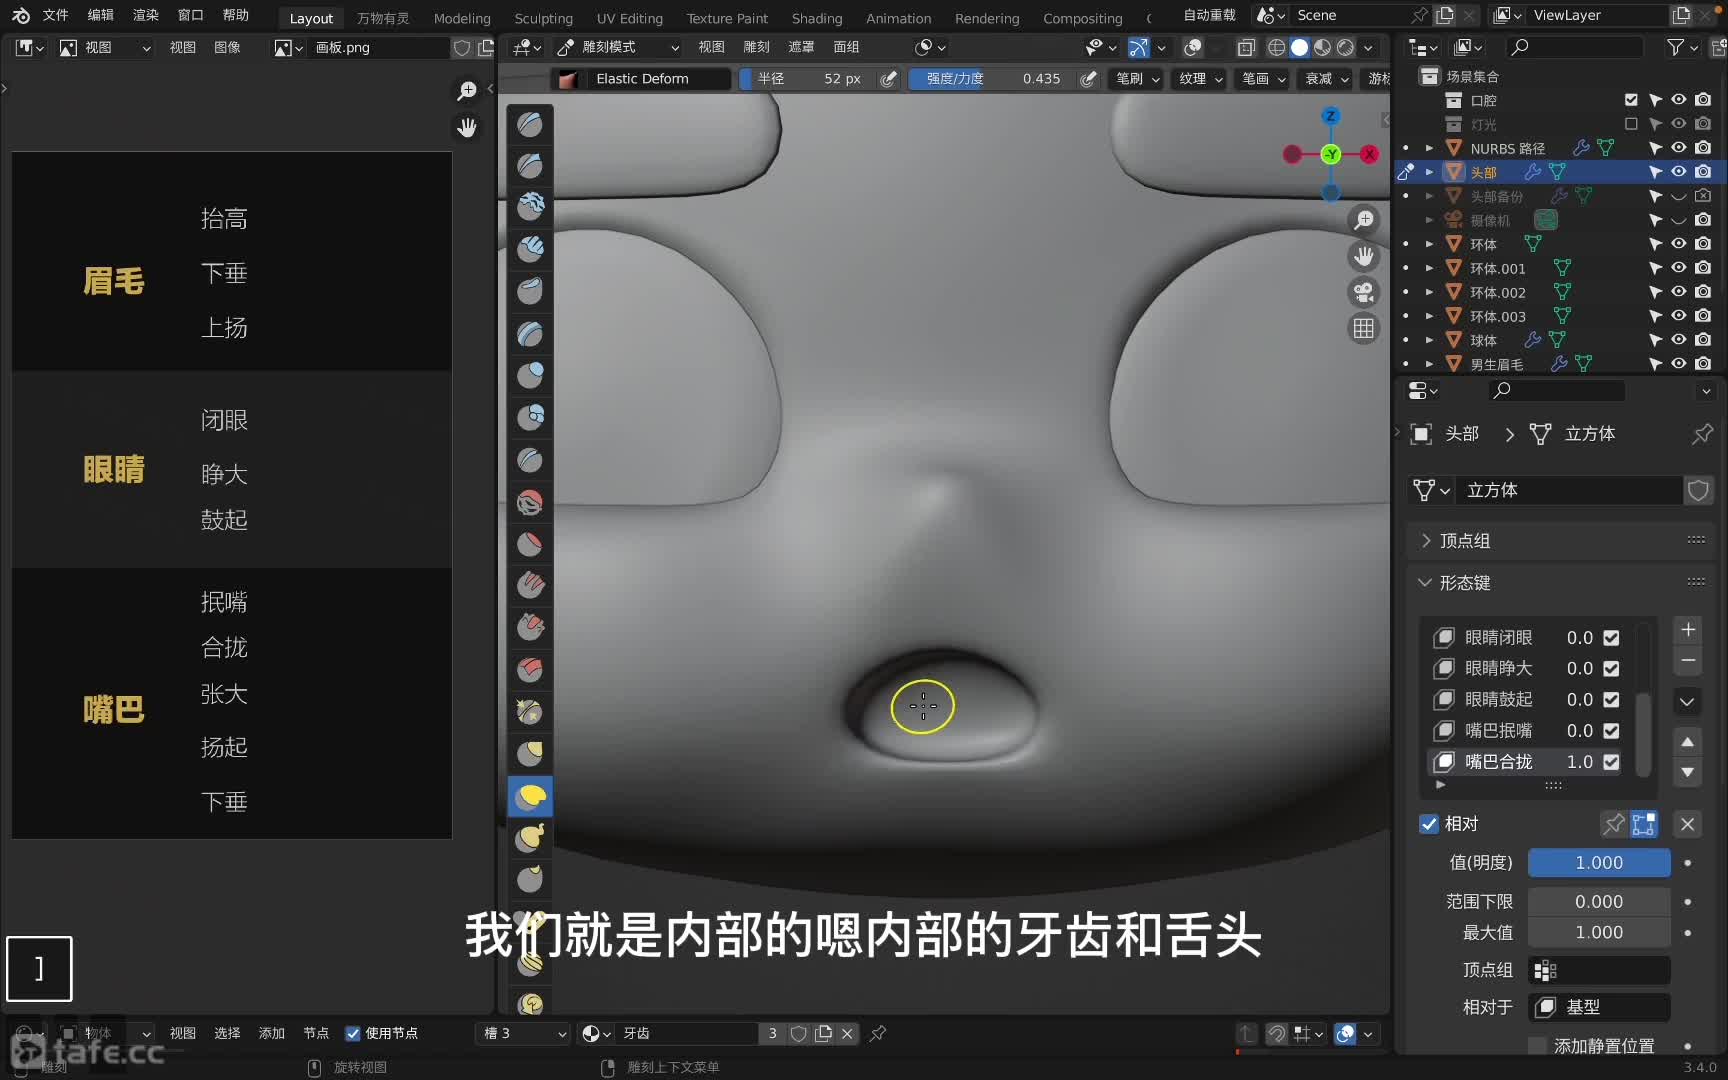
Task: Switch to the Shading workspace tab
Action: (817, 18)
